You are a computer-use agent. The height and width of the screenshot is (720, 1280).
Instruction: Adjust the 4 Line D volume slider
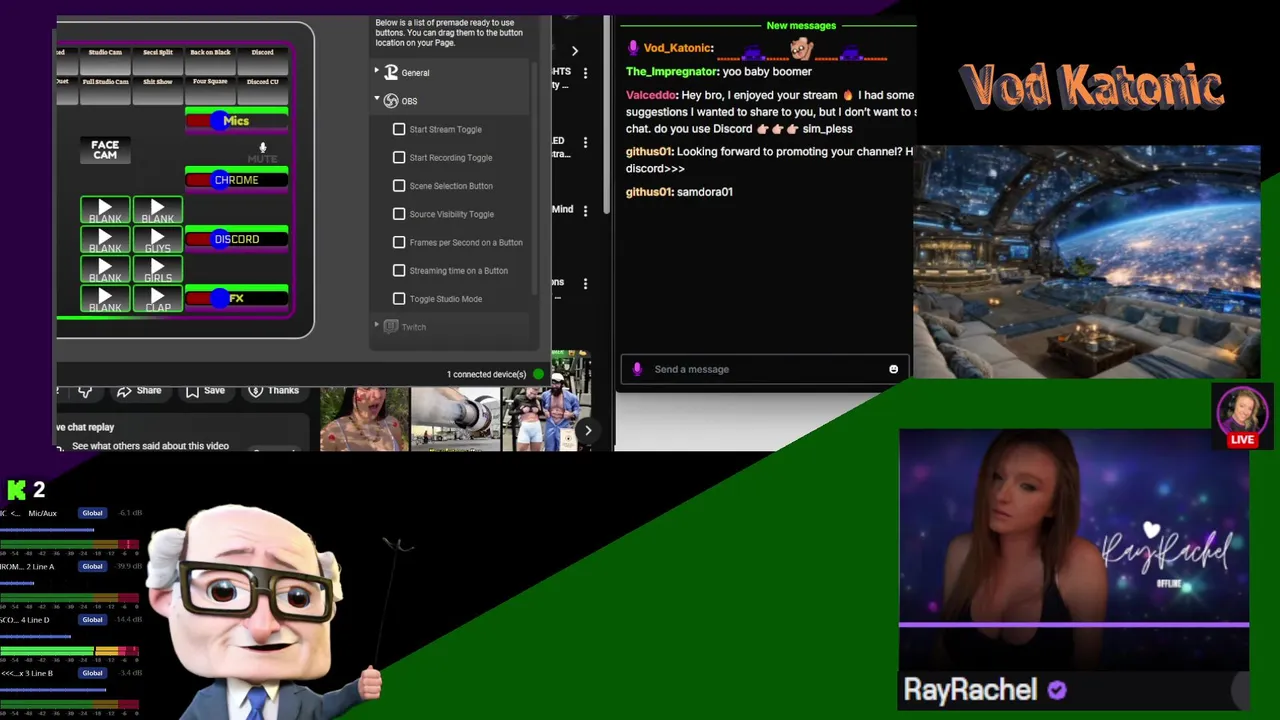[36, 636]
